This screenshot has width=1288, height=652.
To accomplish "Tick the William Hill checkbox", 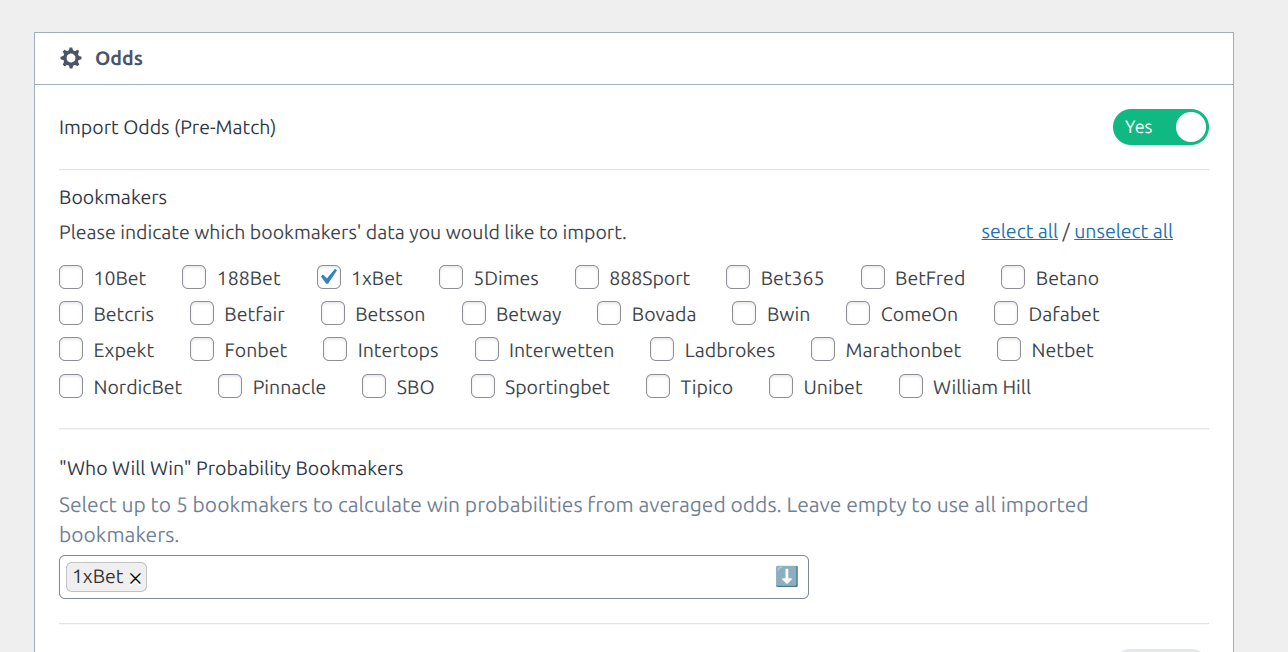I will click(x=910, y=386).
